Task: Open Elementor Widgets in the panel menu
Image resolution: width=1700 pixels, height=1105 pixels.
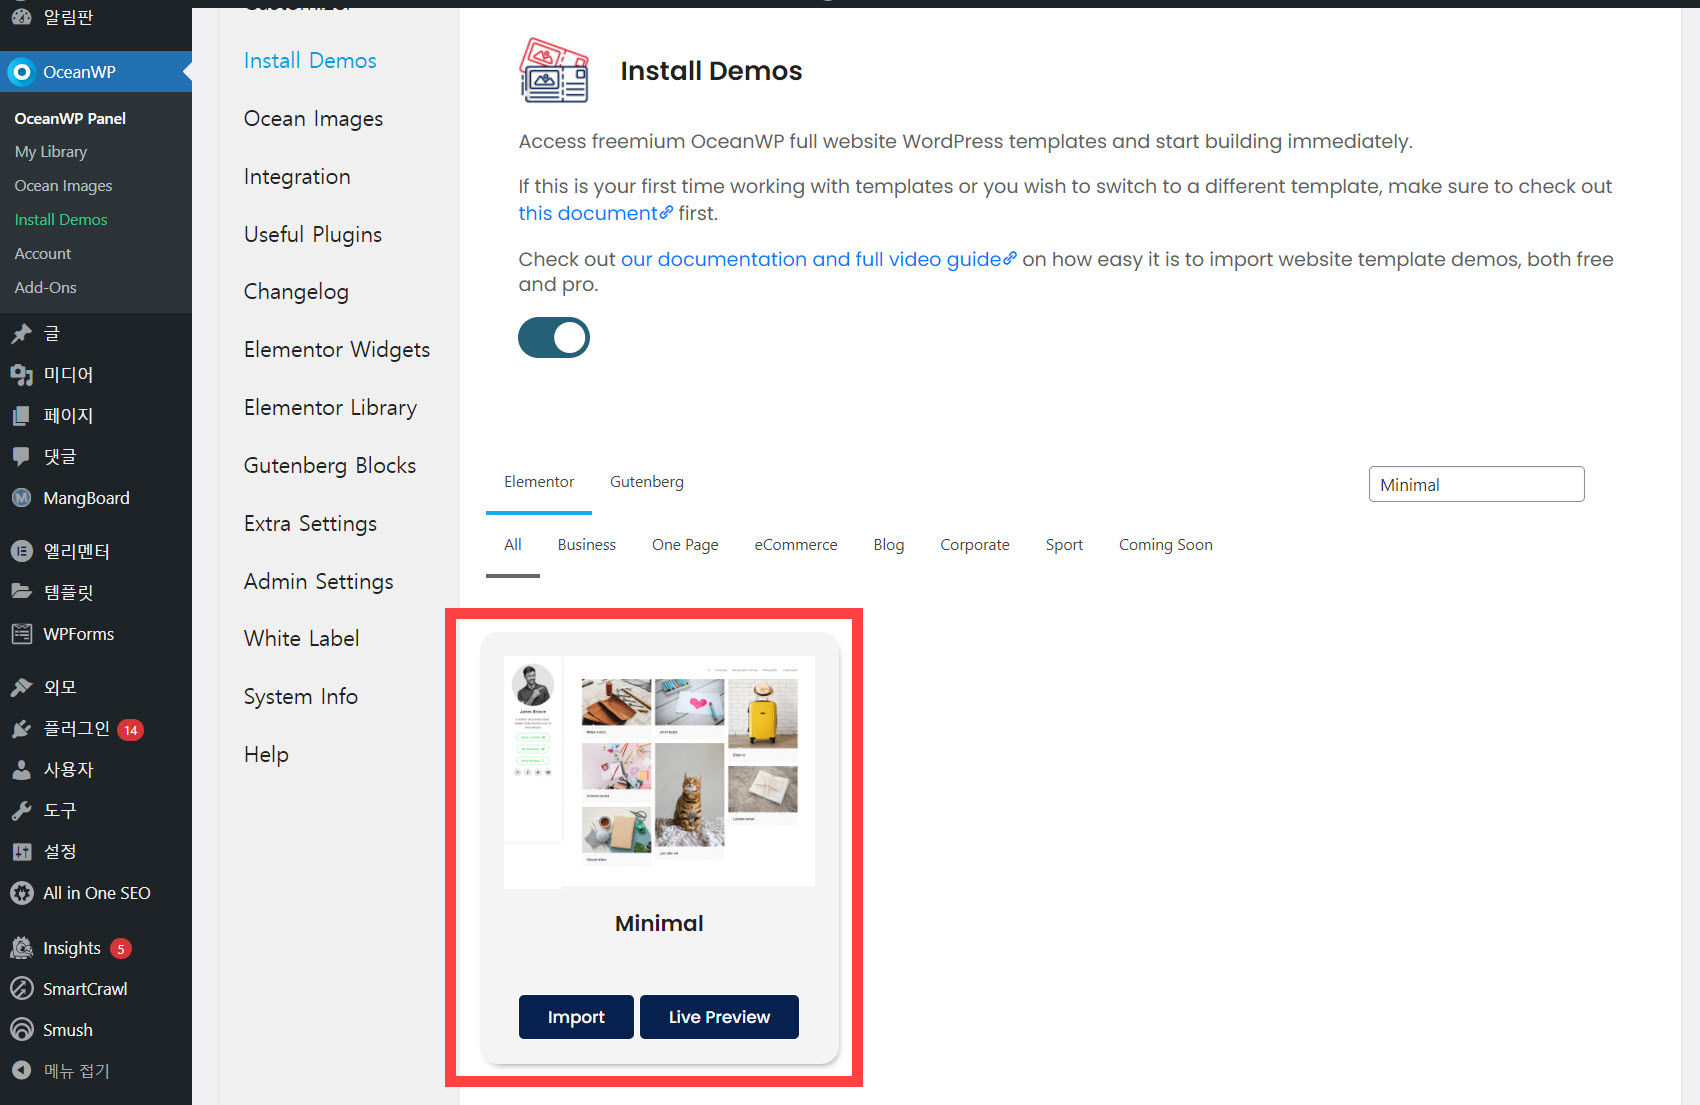Action: point(337,350)
